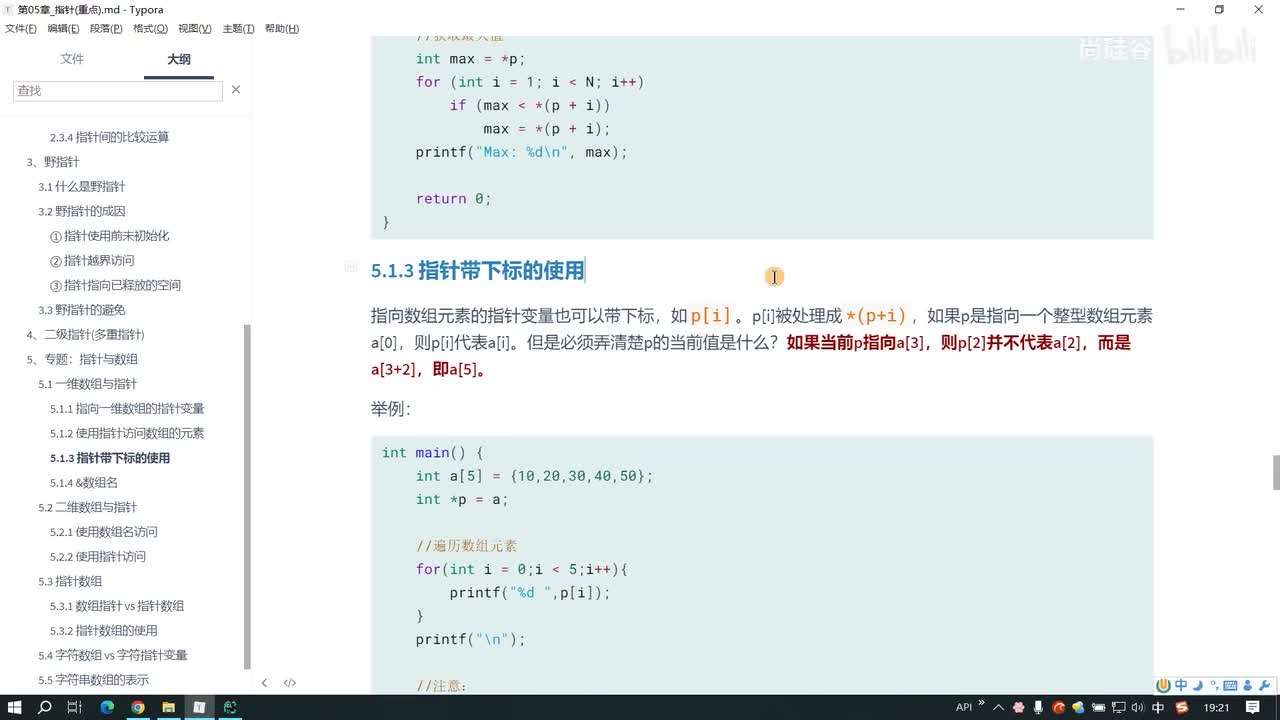Viewport: 1280px width, 720px height.
Task: Open the 编辑(E) menu
Action: click(x=64, y=29)
